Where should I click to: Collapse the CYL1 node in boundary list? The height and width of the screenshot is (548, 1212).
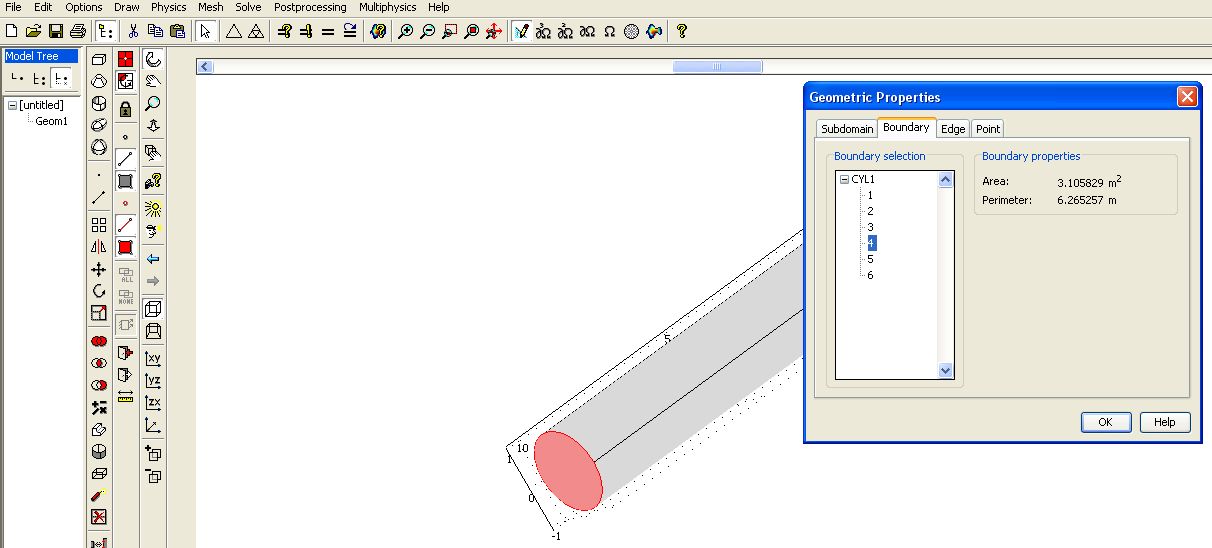point(844,180)
